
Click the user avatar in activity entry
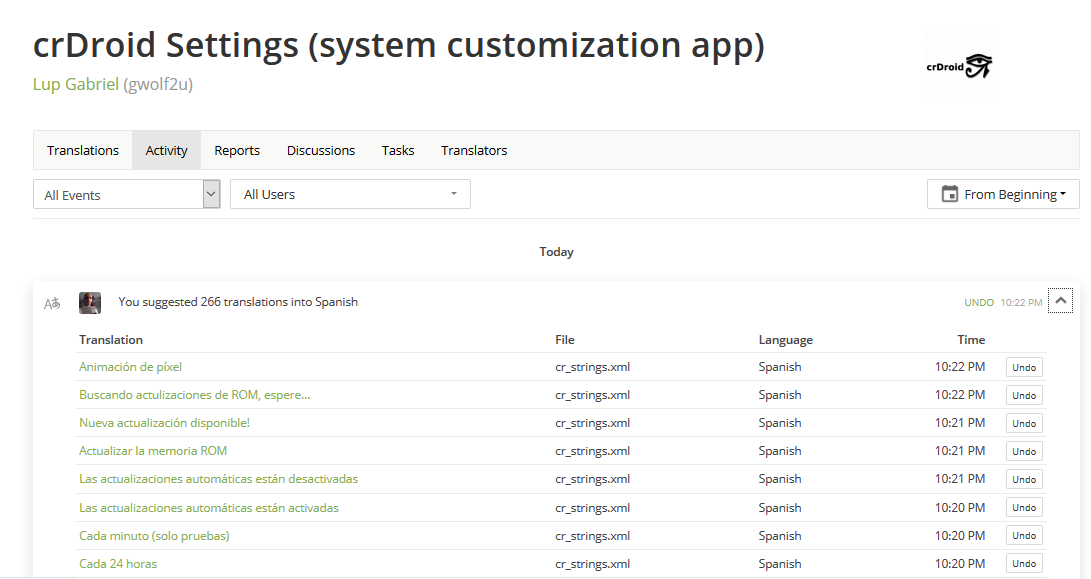click(90, 303)
